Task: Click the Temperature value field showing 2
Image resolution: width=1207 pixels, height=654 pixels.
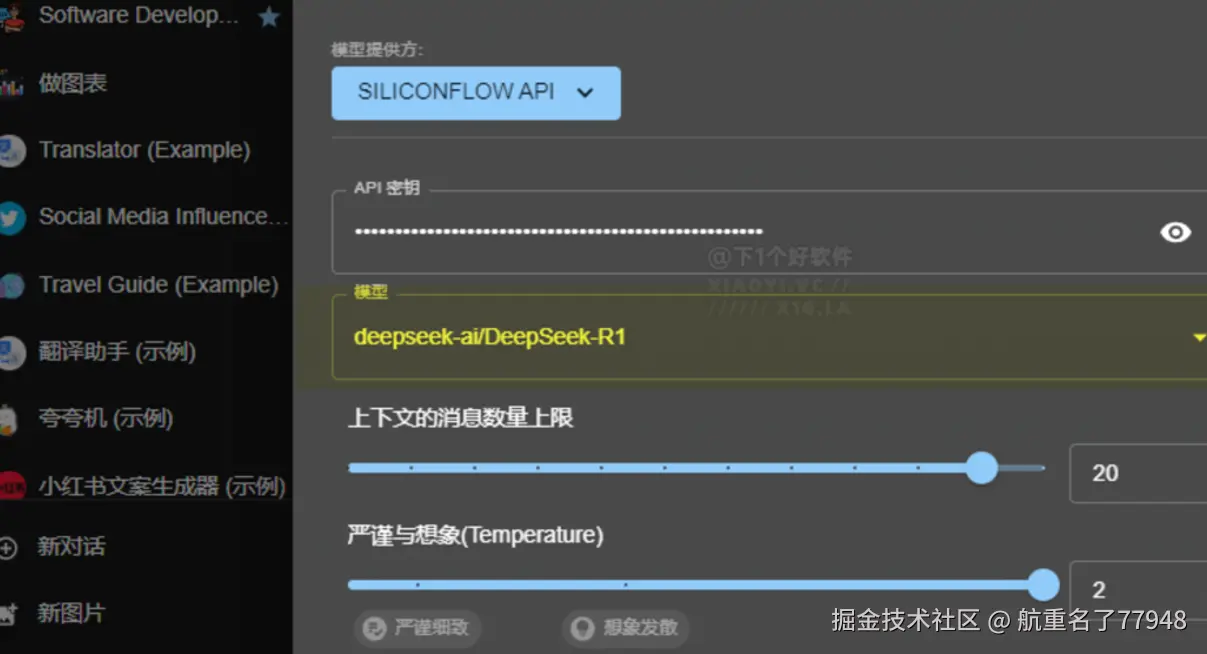Action: [x=1138, y=589]
